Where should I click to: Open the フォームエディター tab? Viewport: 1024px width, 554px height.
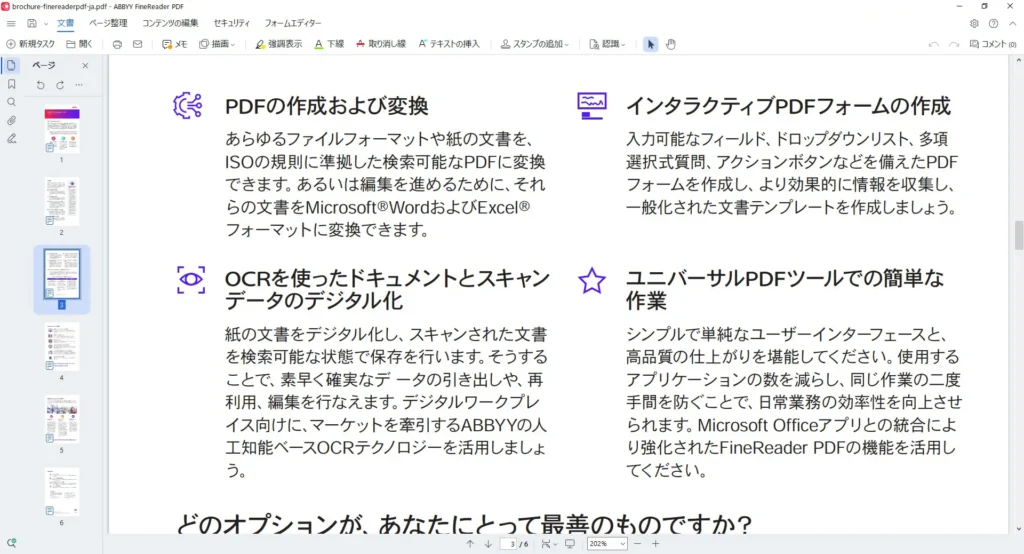click(x=293, y=24)
